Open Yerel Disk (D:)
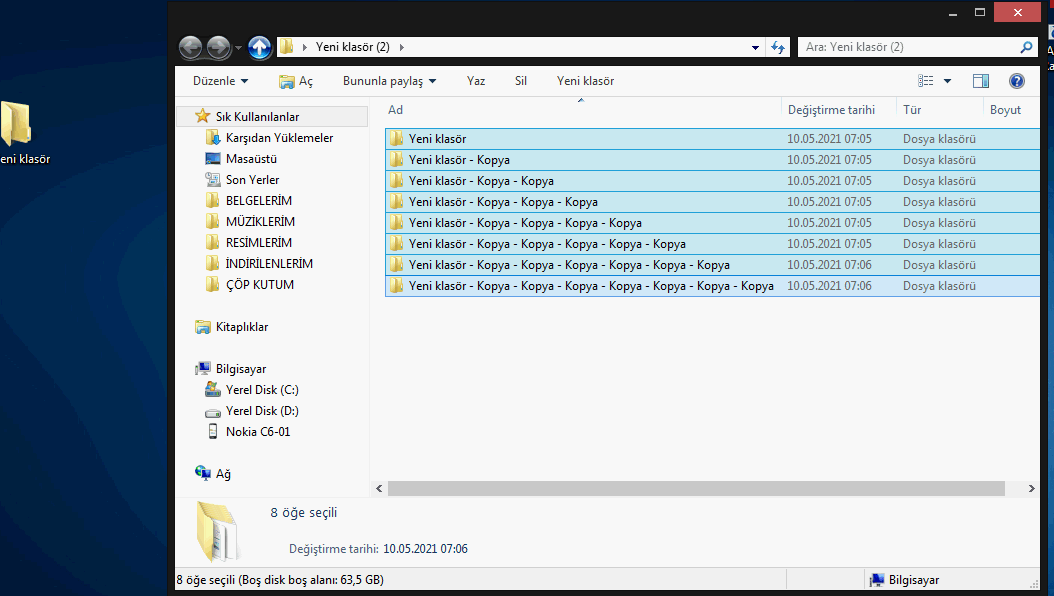 pos(262,411)
